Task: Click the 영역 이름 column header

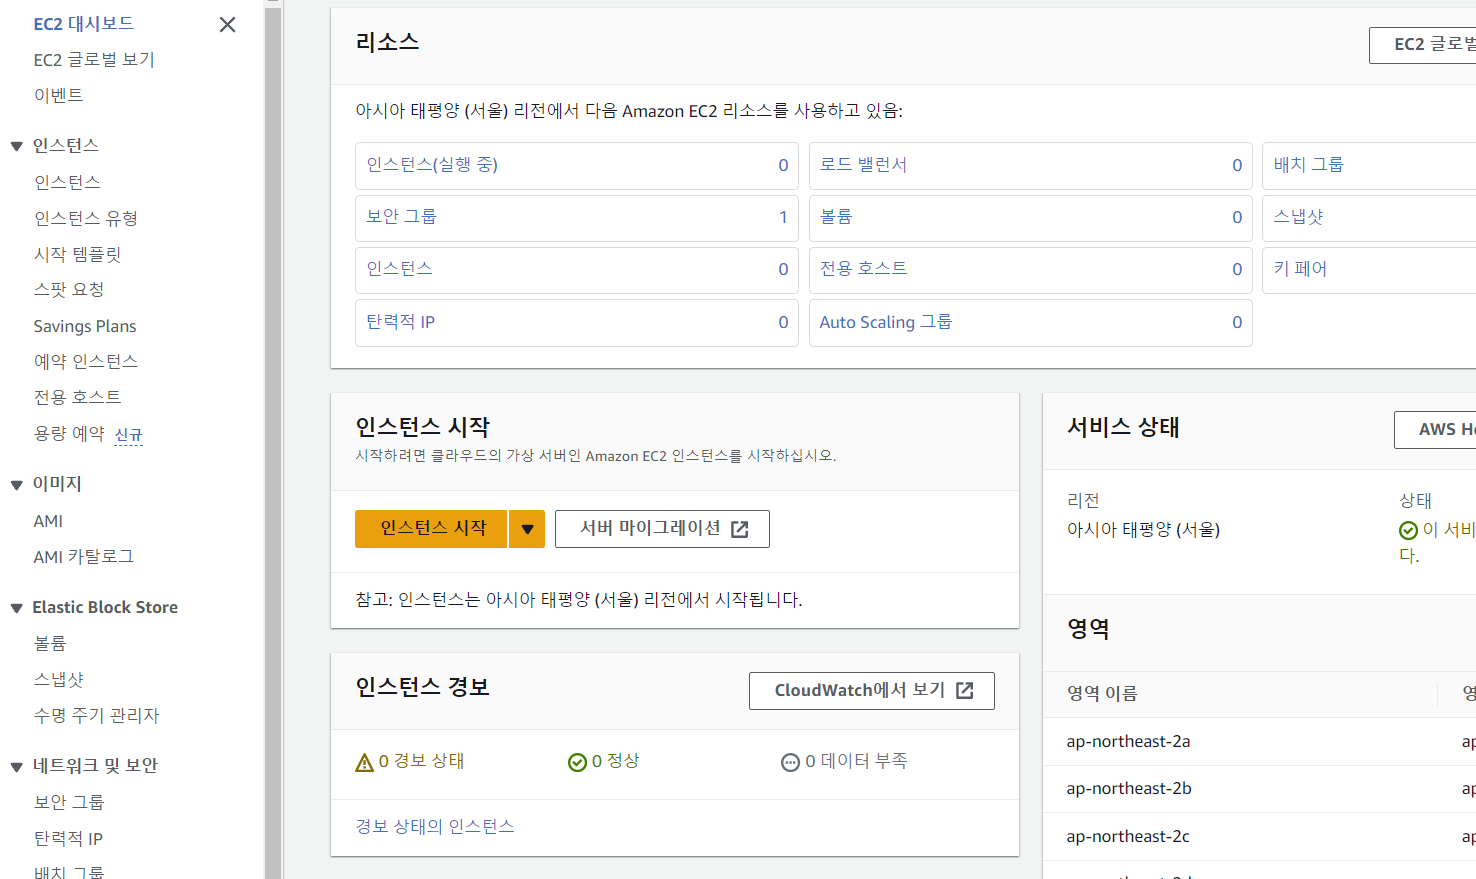Action: (x=1102, y=694)
